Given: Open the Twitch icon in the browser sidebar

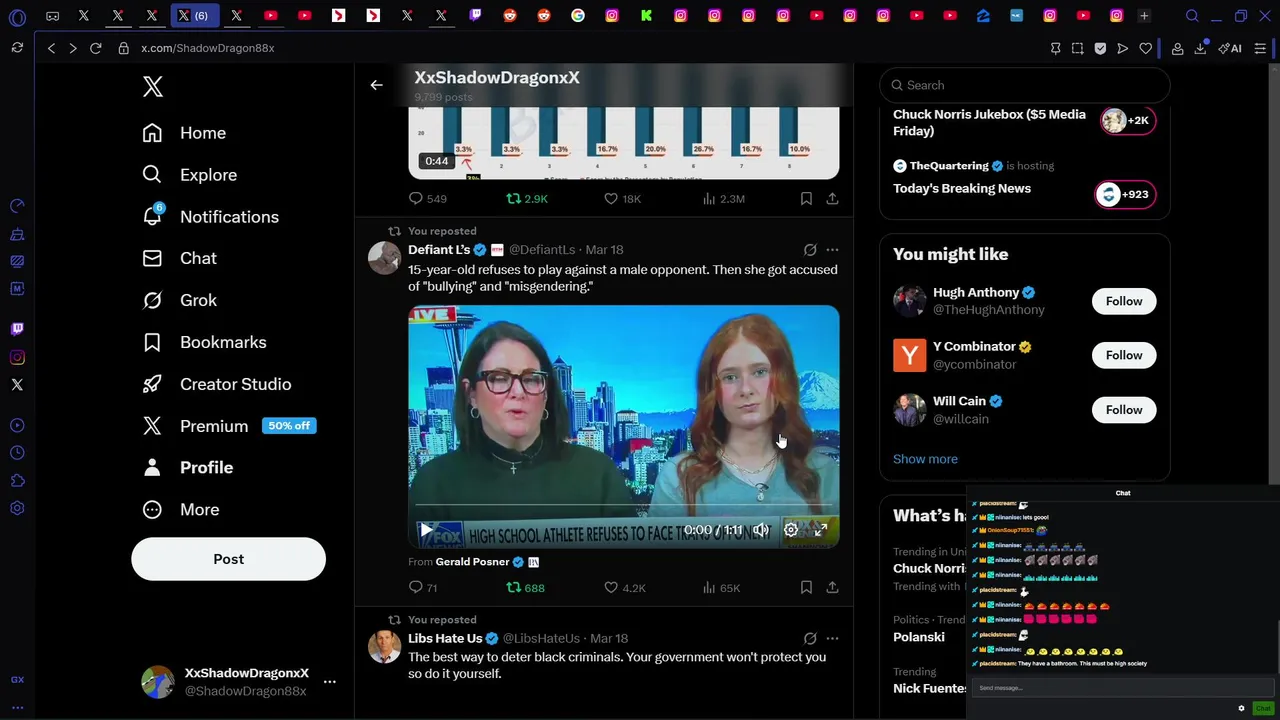Looking at the screenshot, I should [x=17, y=328].
